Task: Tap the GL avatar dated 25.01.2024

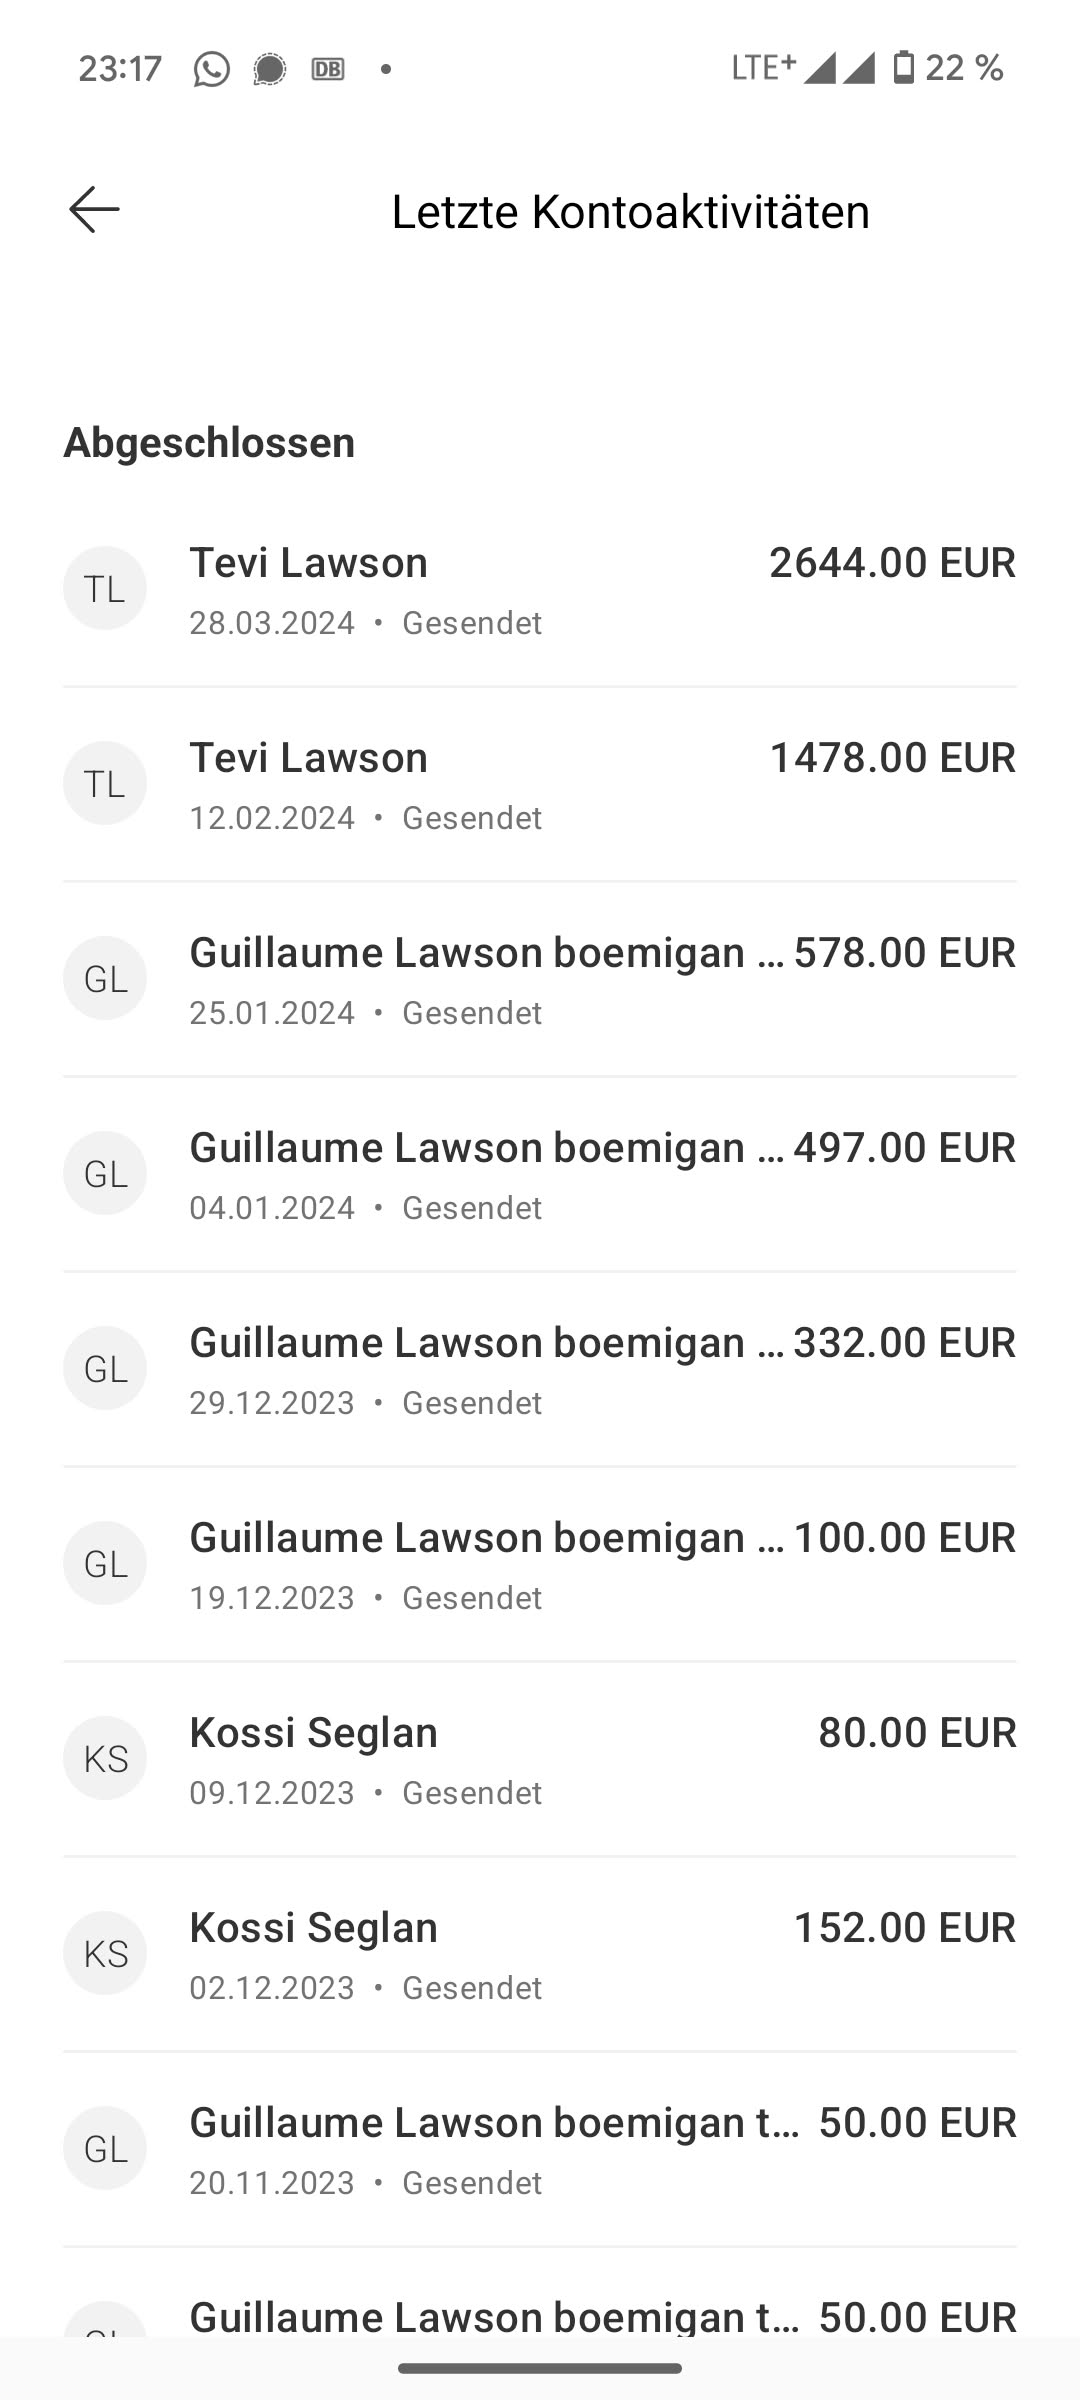Action: click(105, 978)
